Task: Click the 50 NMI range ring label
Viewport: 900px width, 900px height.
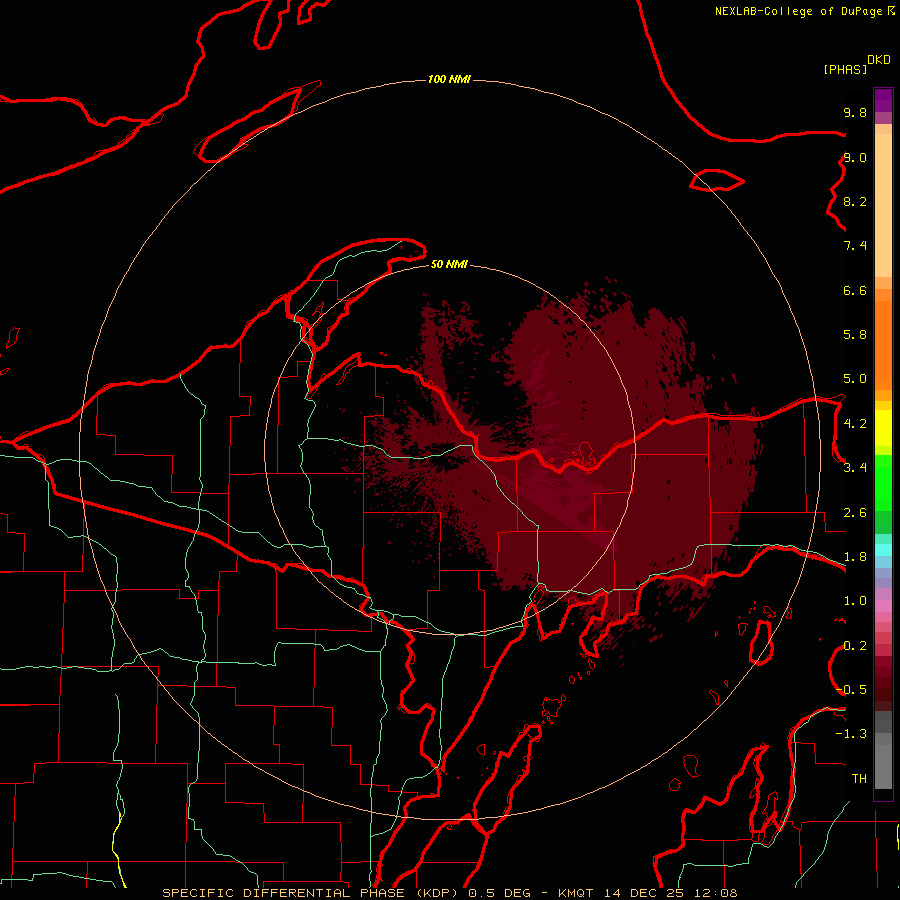Action: click(449, 264)
